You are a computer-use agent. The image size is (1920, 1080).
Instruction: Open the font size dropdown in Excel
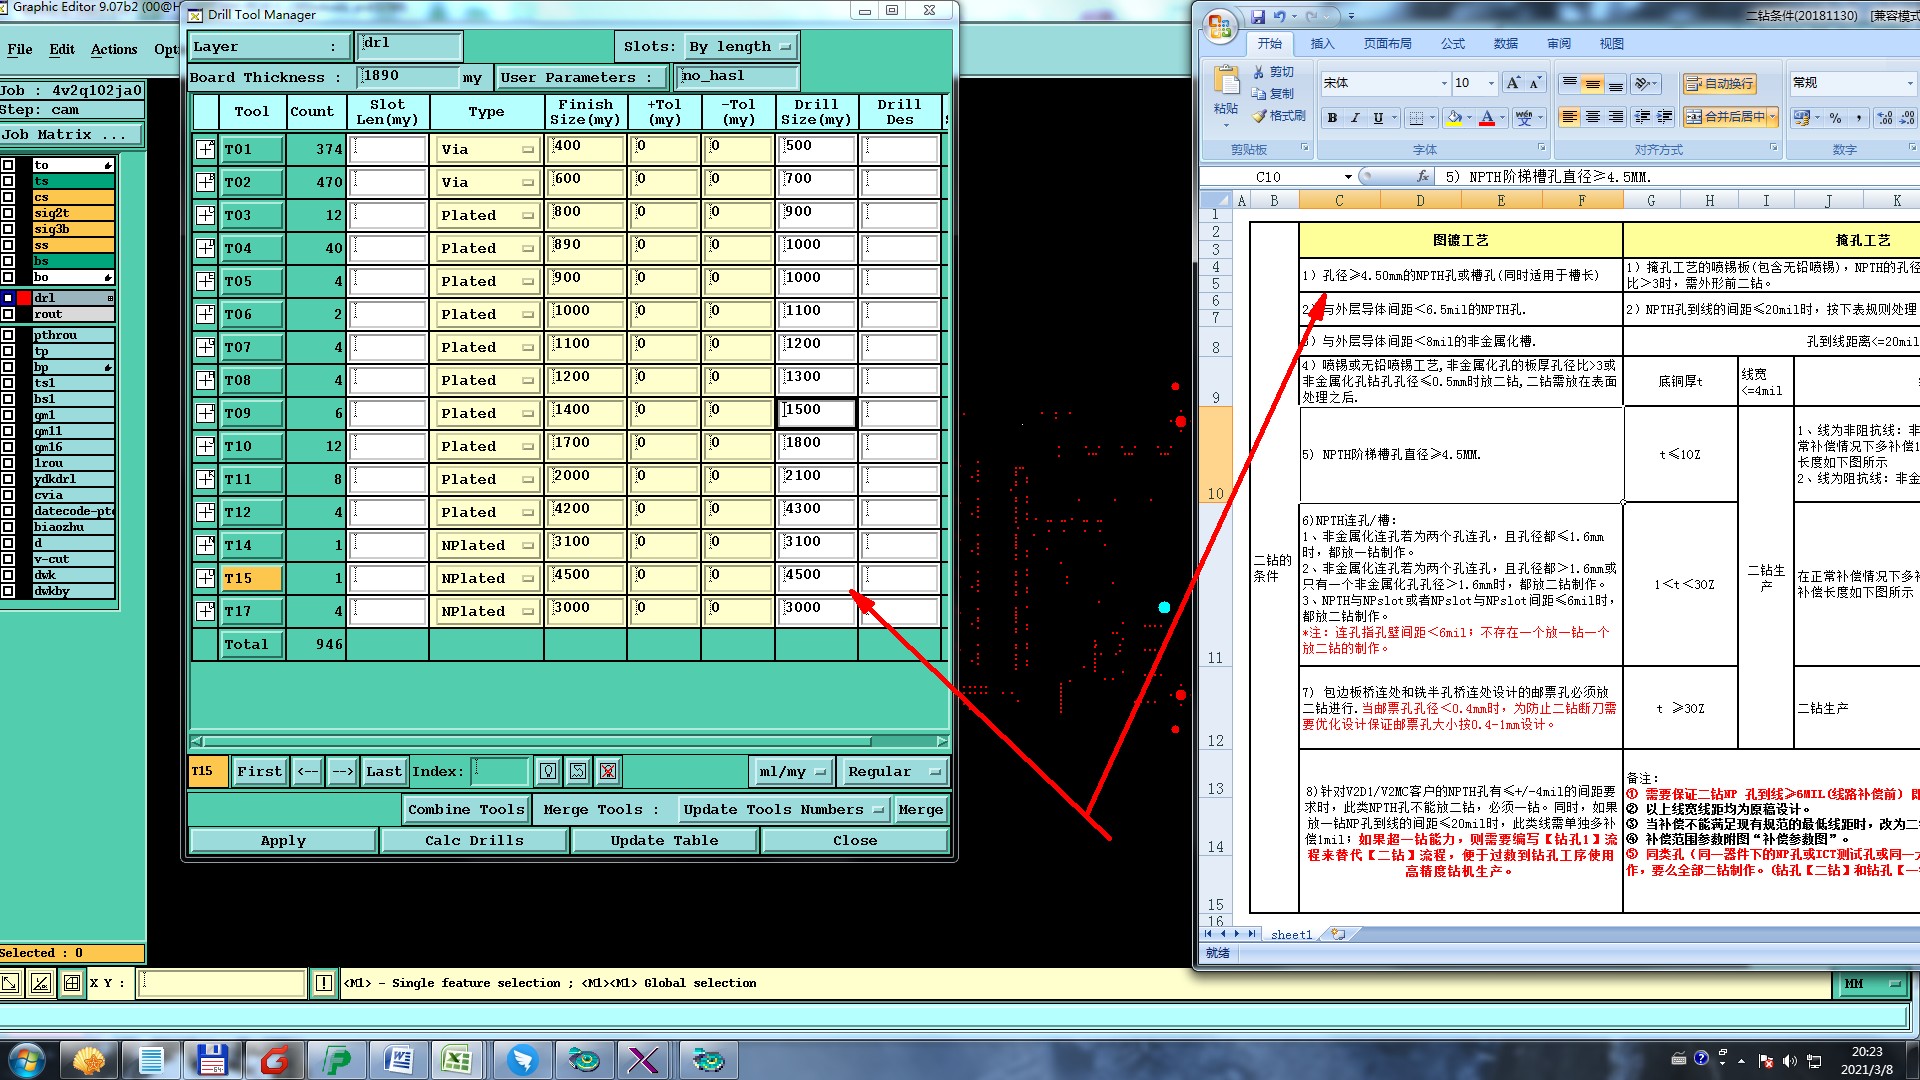pos(1491,83)
